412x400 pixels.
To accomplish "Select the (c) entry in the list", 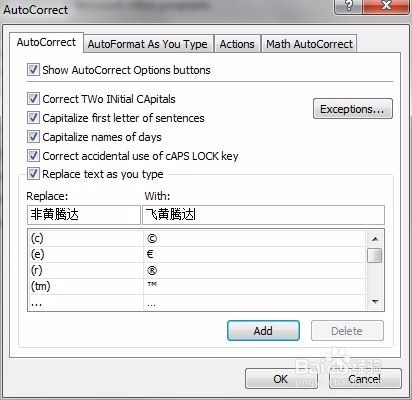I will pyautogui.click(x=197, y=239).
